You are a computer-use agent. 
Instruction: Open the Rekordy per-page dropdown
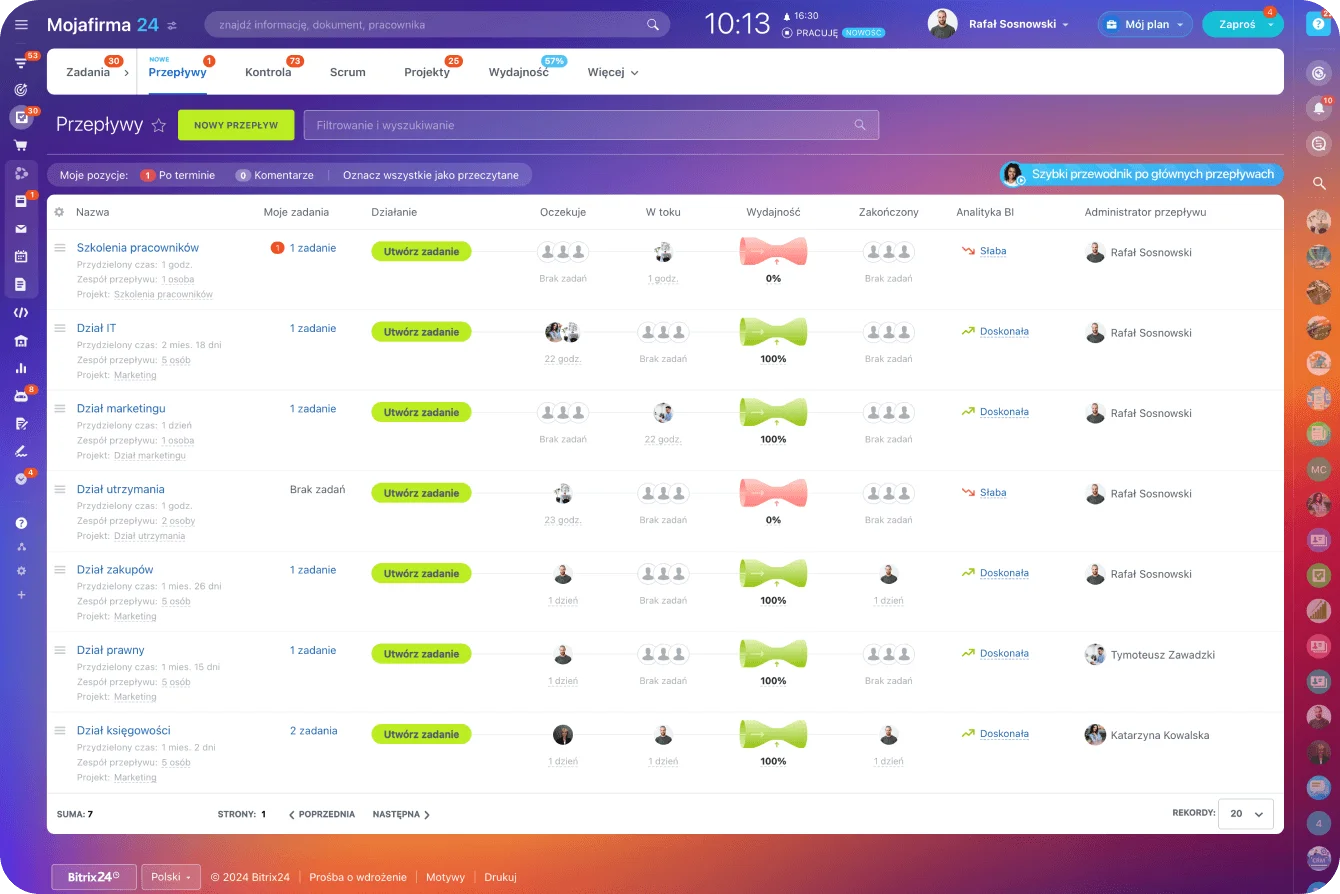[x=1245, y=814]
